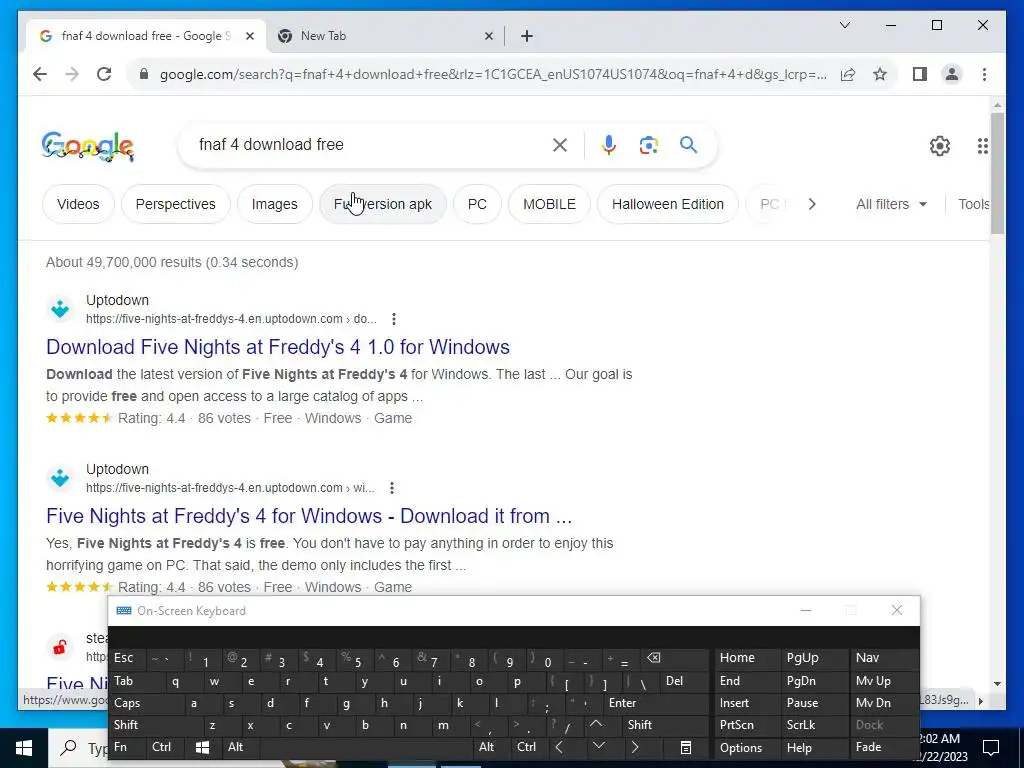1024x768 pixels.
Task: Click the Google doodle logo
Action: pyautogui.click(x=88, y=146)
